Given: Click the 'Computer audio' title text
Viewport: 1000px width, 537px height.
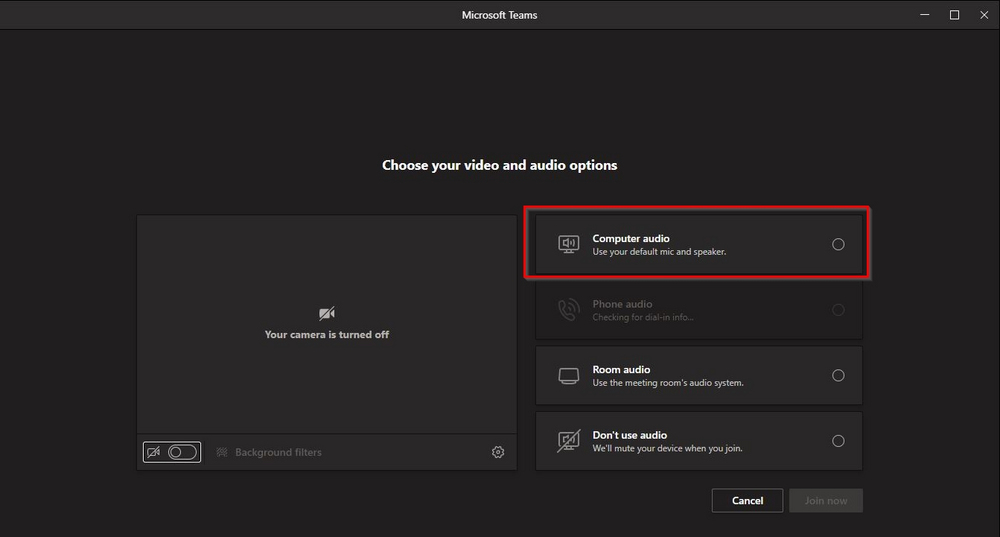Looking at the screenshot, I should point(631,239).
